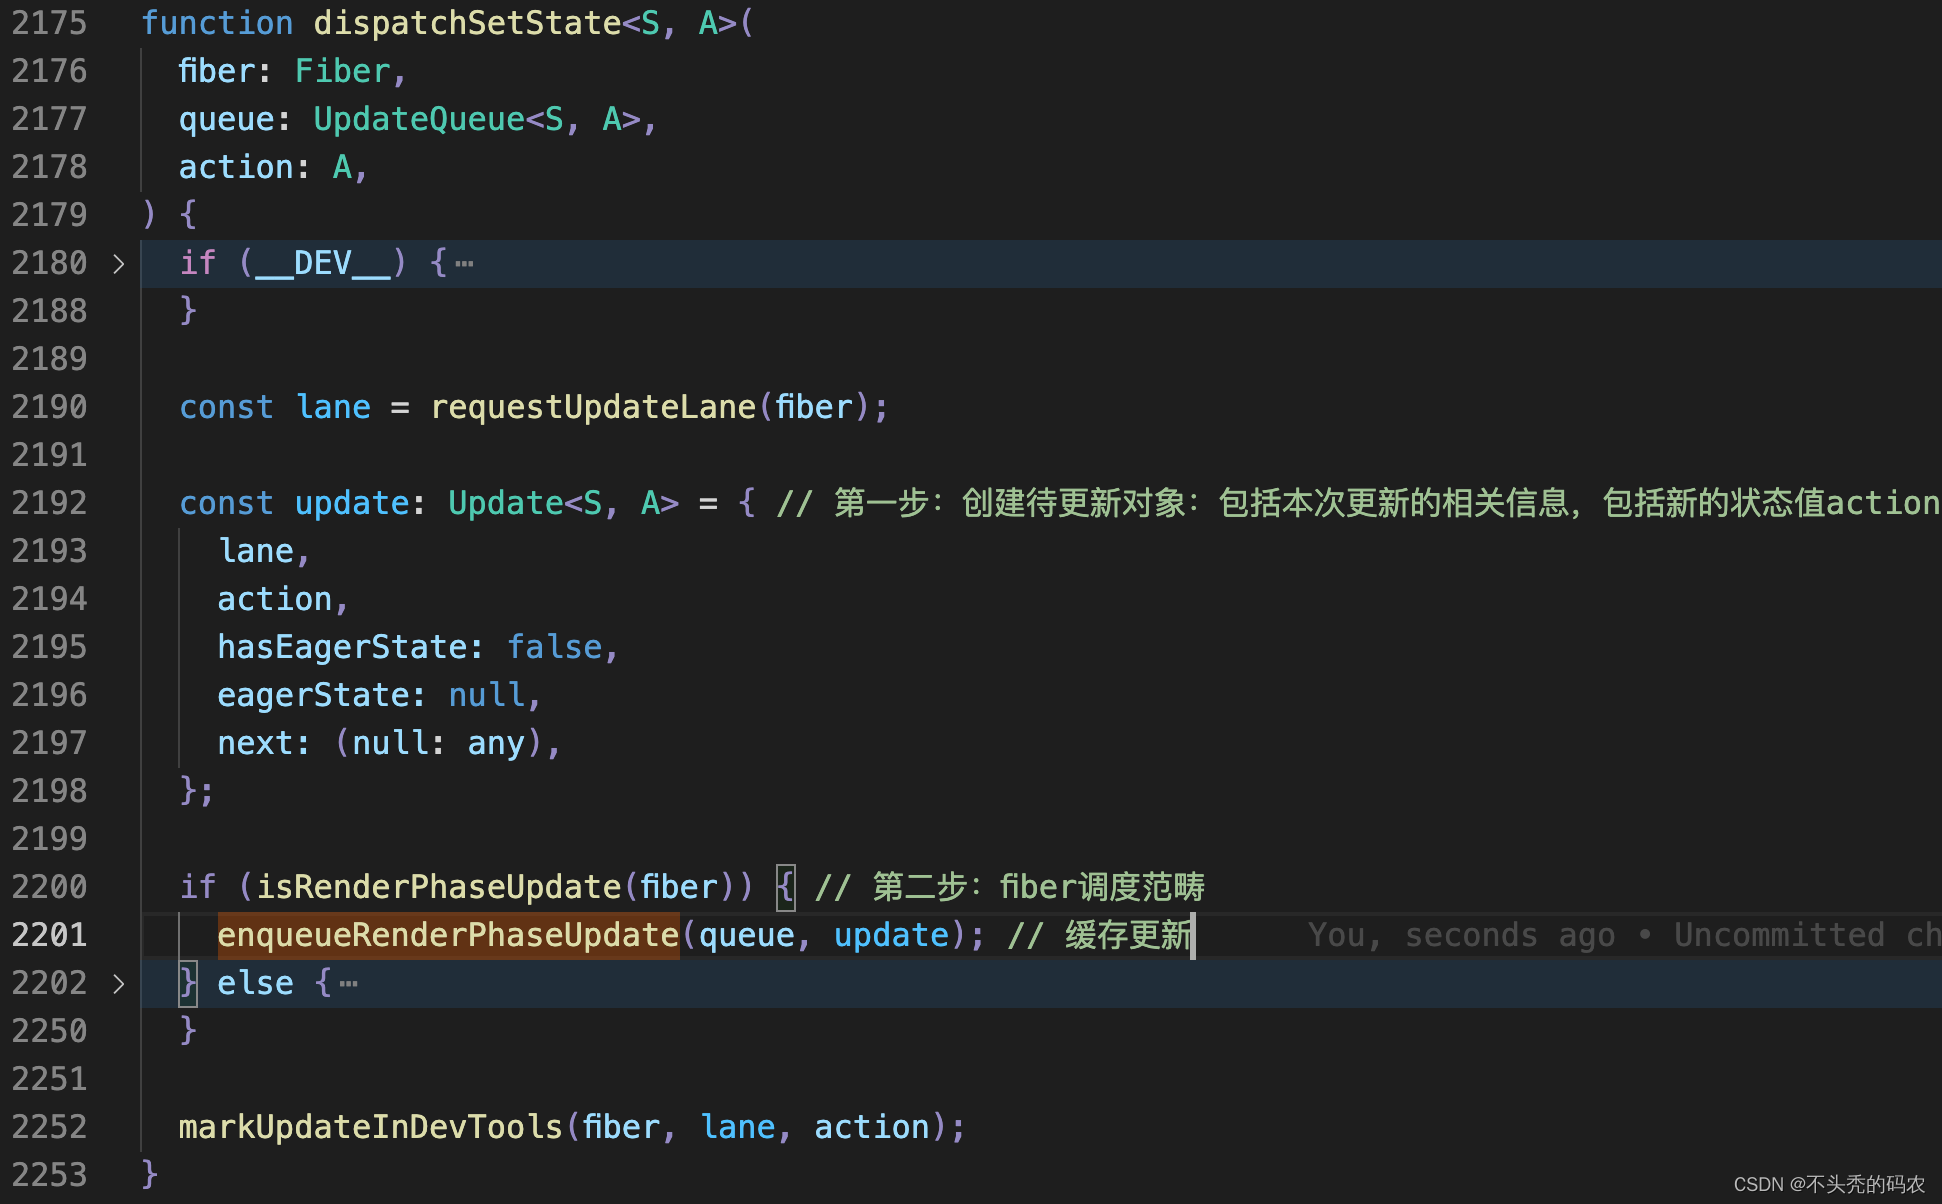Click the CSDN watermark text at bottom right

pos(1832,1182)
